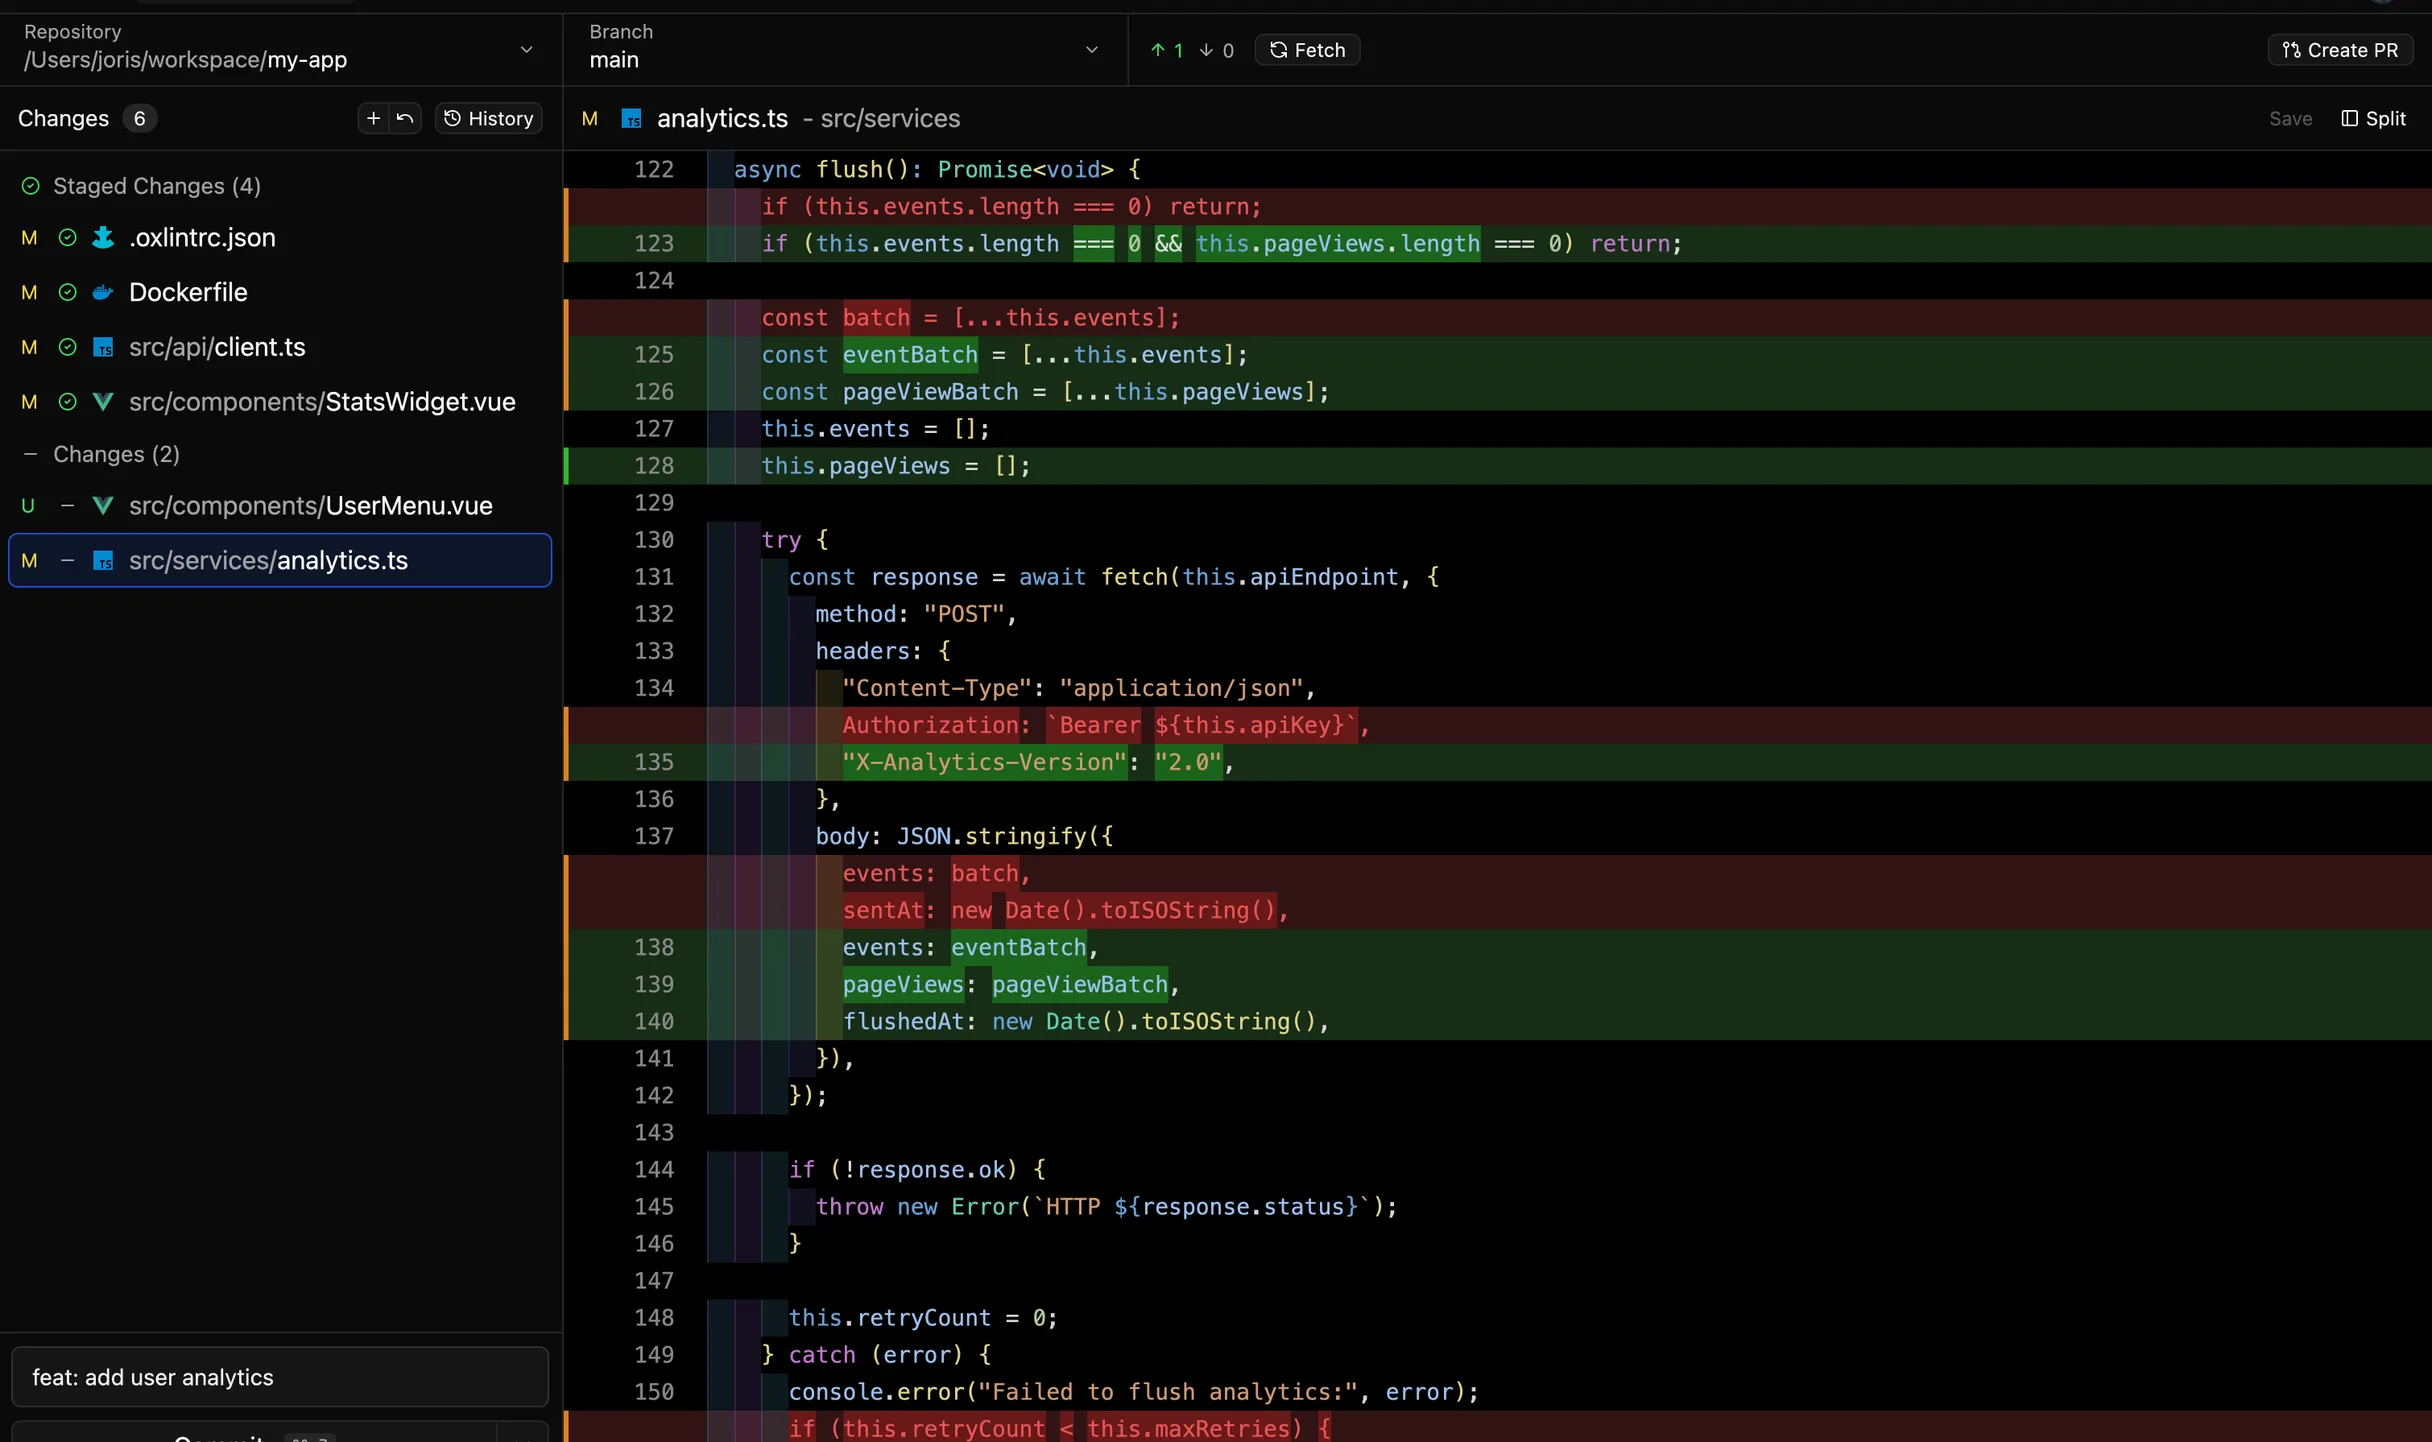2432x1442 pixels.
Task: Click the 'async flush()' function line
Action: 1498,170
